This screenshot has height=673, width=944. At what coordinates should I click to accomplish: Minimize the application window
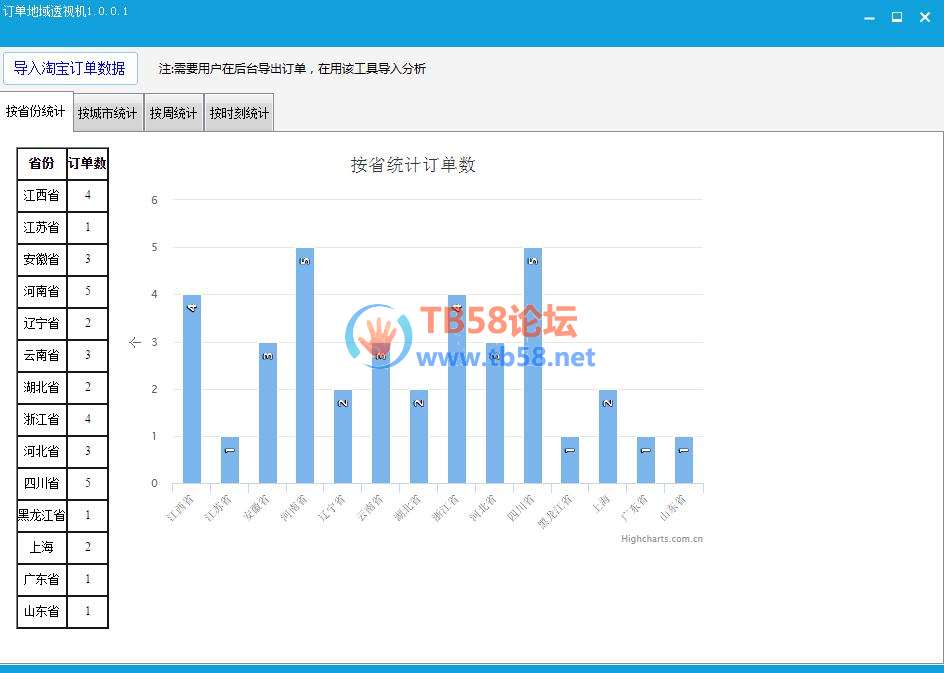click(869, 18)
